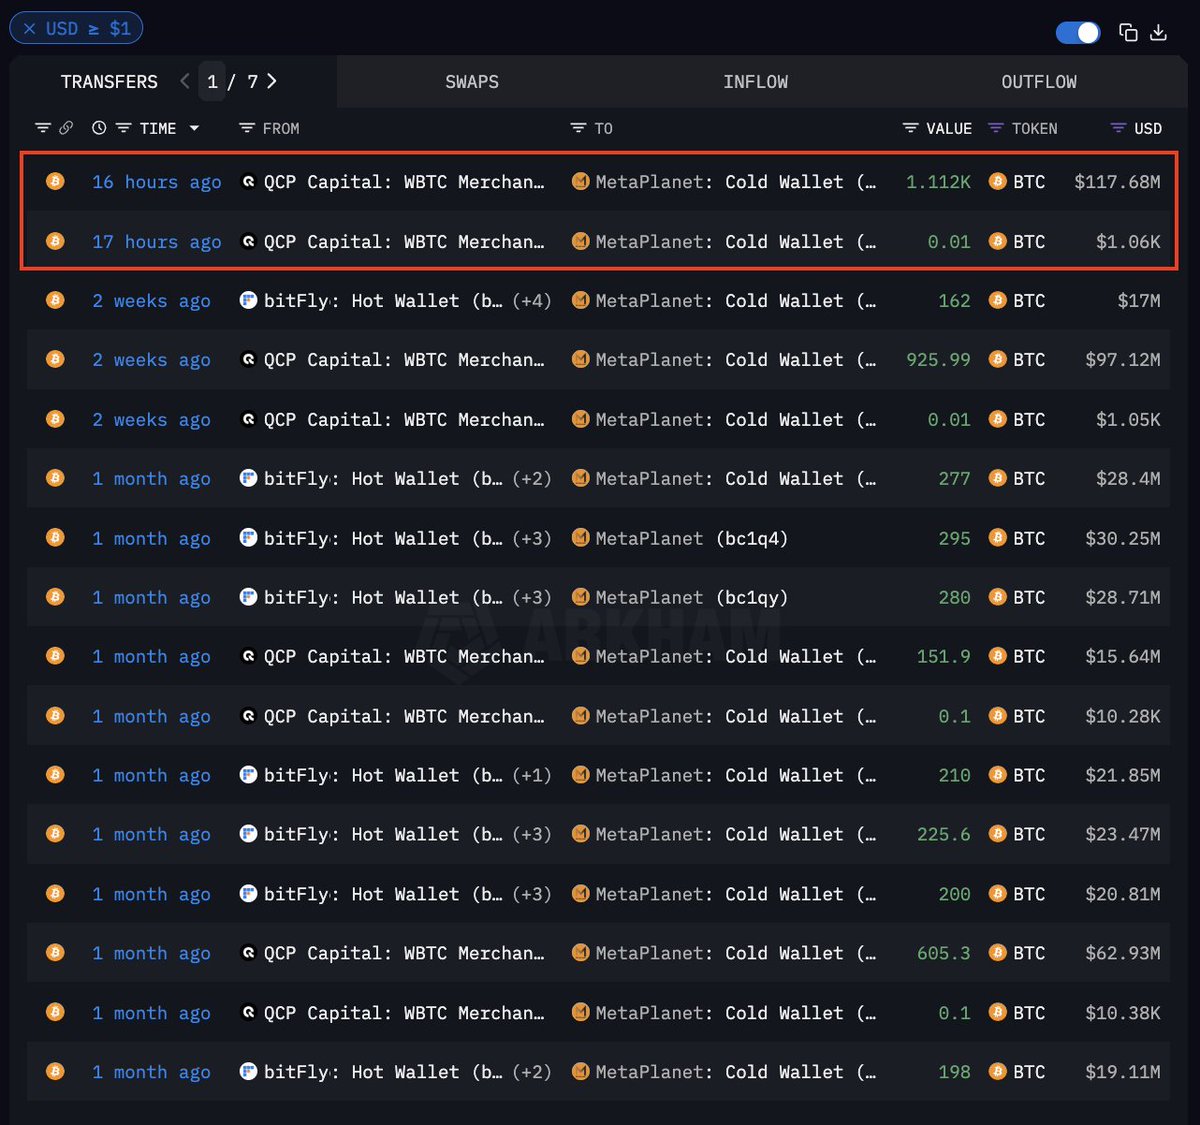Expand the (+3) senders in $23.47M row
This screenshot has width=1200, height=1125.
(531, 834)
